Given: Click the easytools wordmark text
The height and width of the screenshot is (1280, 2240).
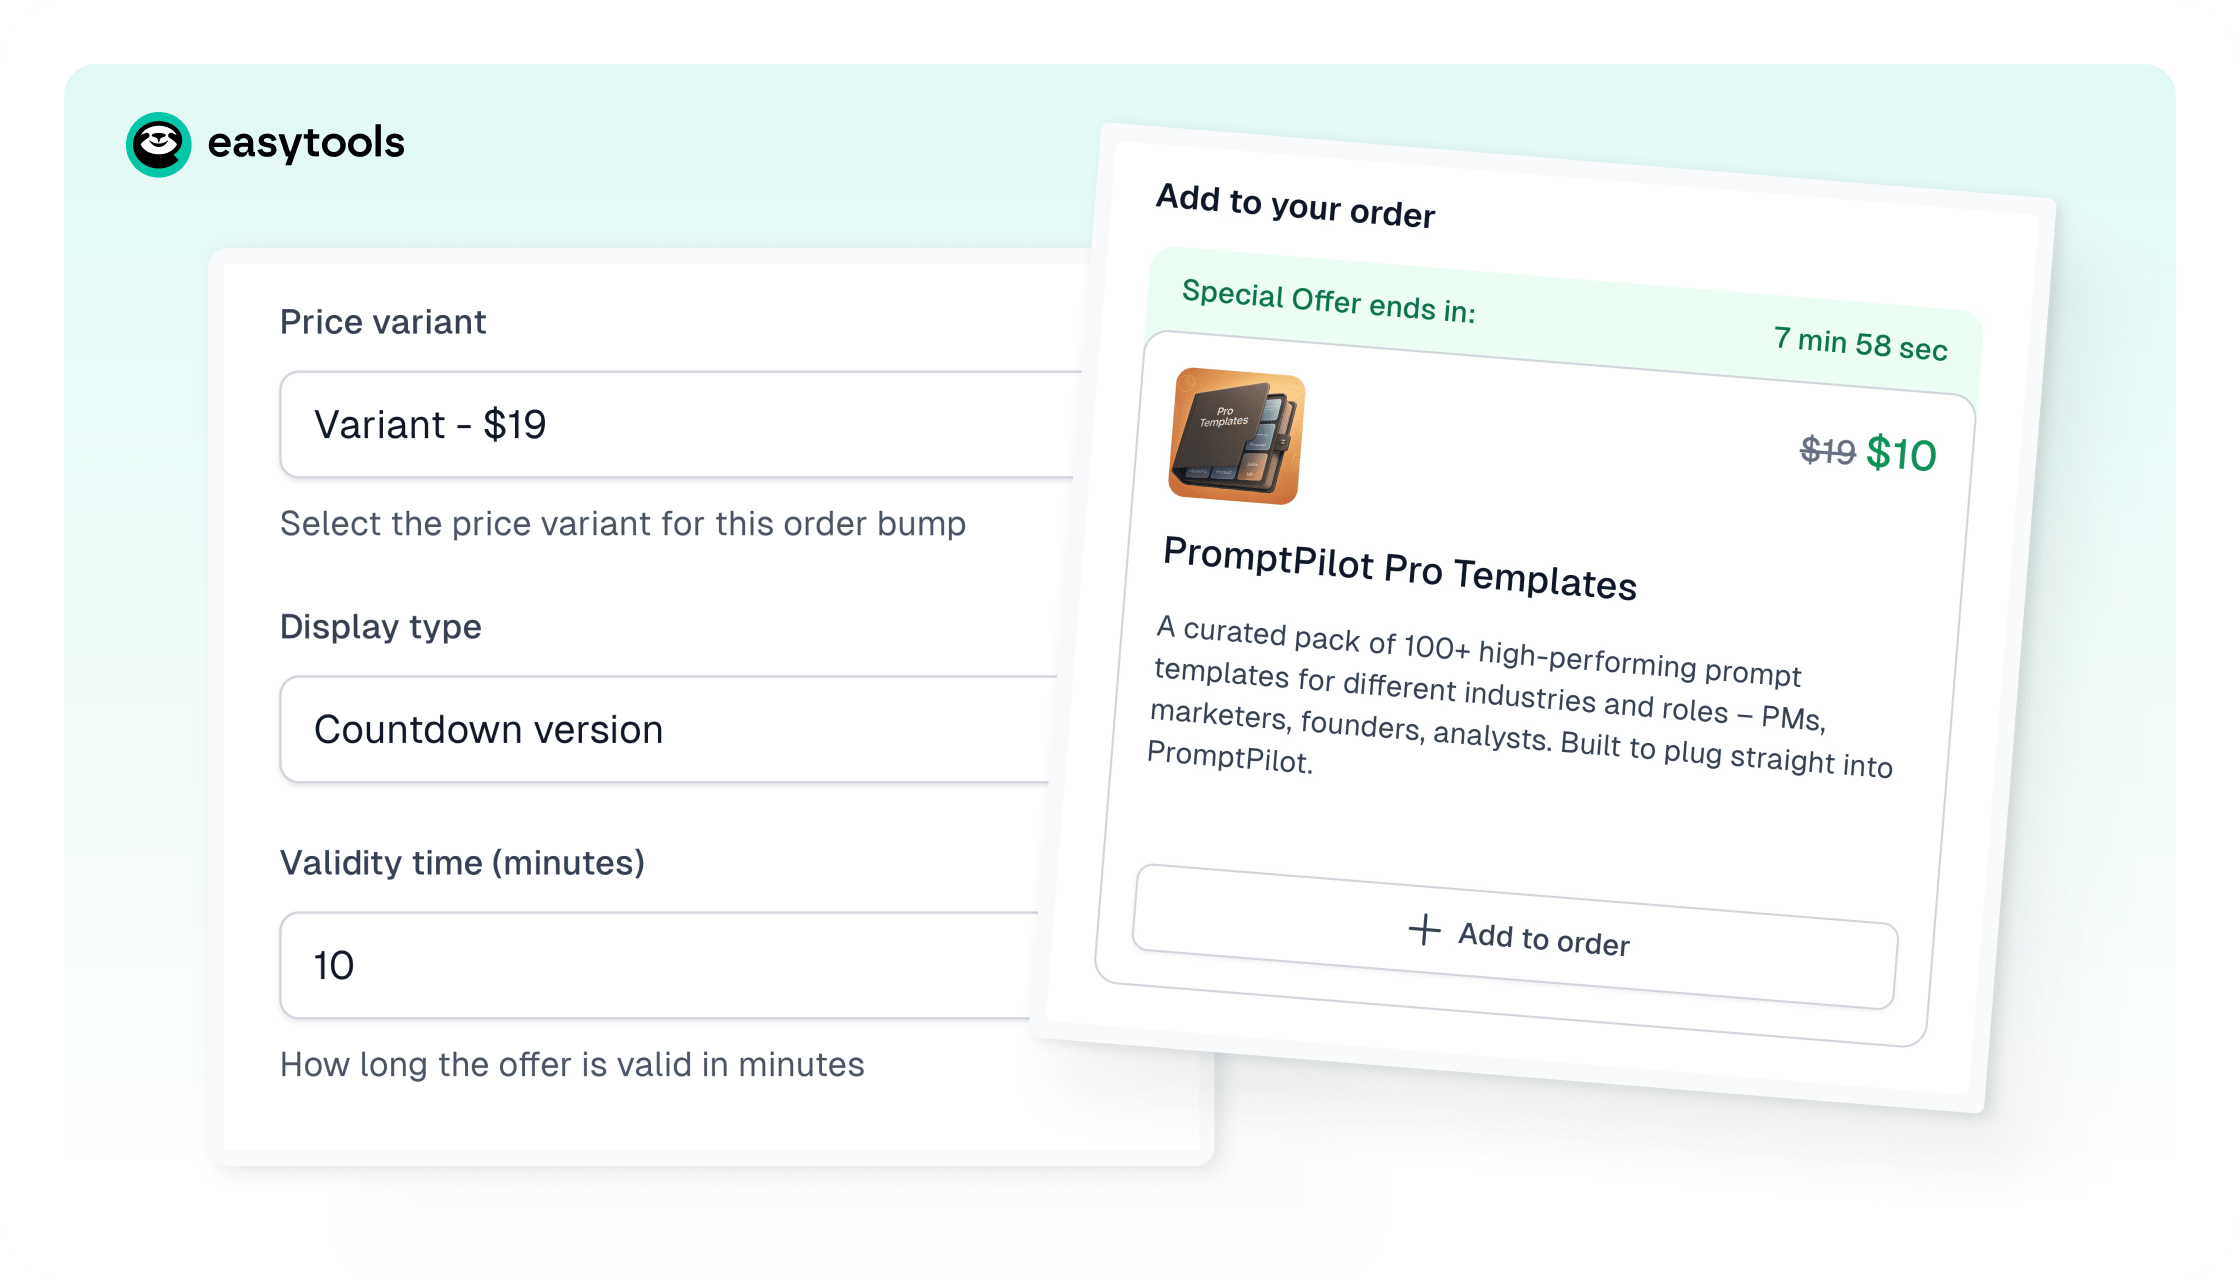Looking at the screenshot, I should [306, 142].
